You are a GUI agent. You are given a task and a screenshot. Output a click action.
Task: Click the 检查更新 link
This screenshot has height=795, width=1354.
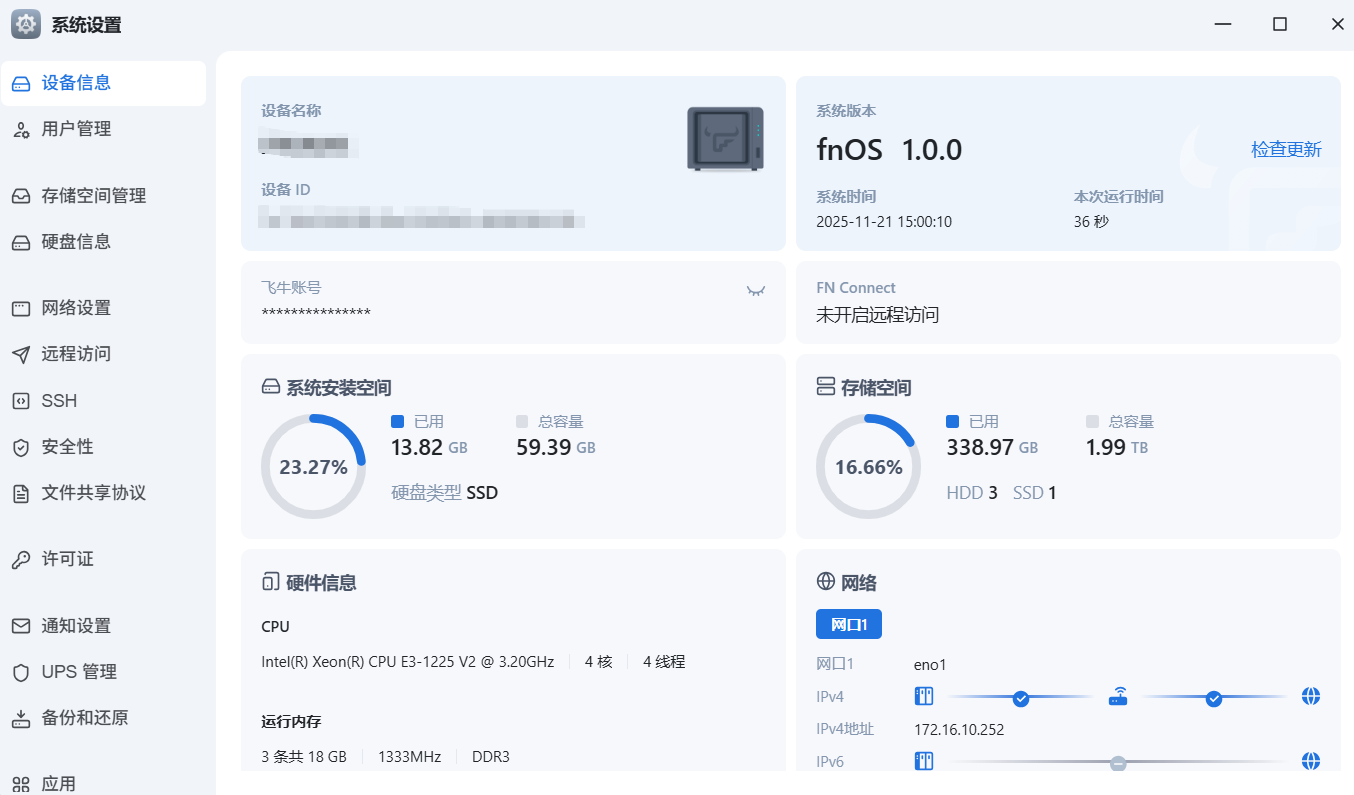1286,150
